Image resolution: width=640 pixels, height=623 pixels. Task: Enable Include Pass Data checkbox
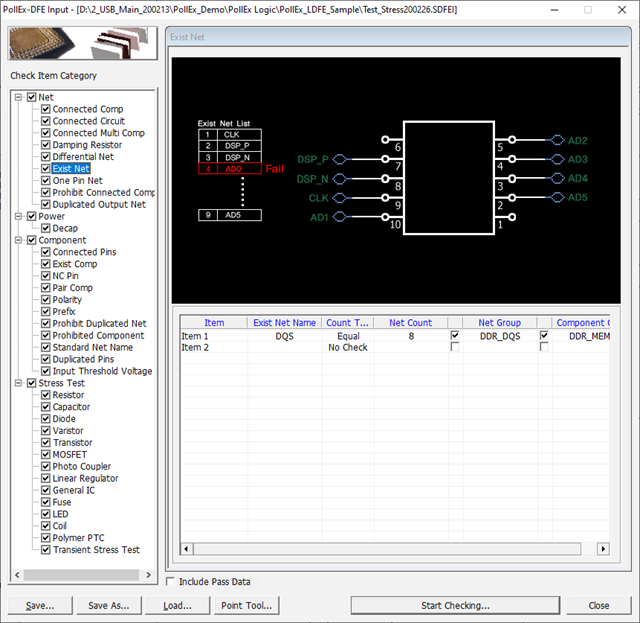[171, 581]
